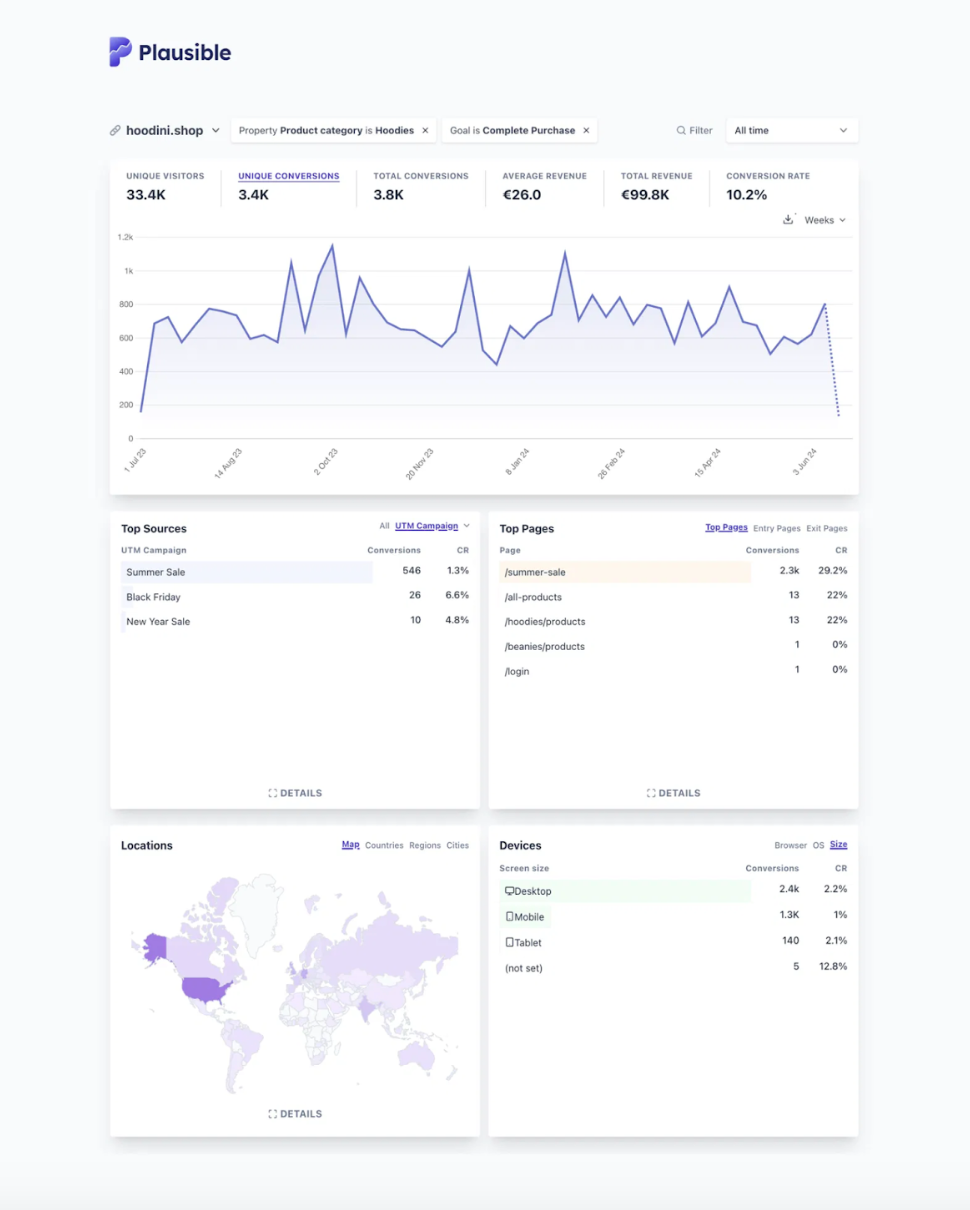
Task: Click the Tablet icon in Devices
Action: (x=508, y=942)
